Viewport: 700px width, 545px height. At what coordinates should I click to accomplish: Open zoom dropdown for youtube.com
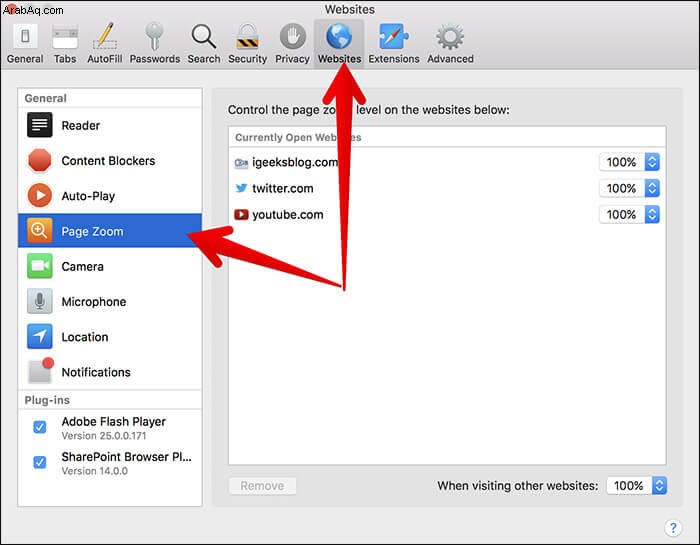tap(629, 215)
